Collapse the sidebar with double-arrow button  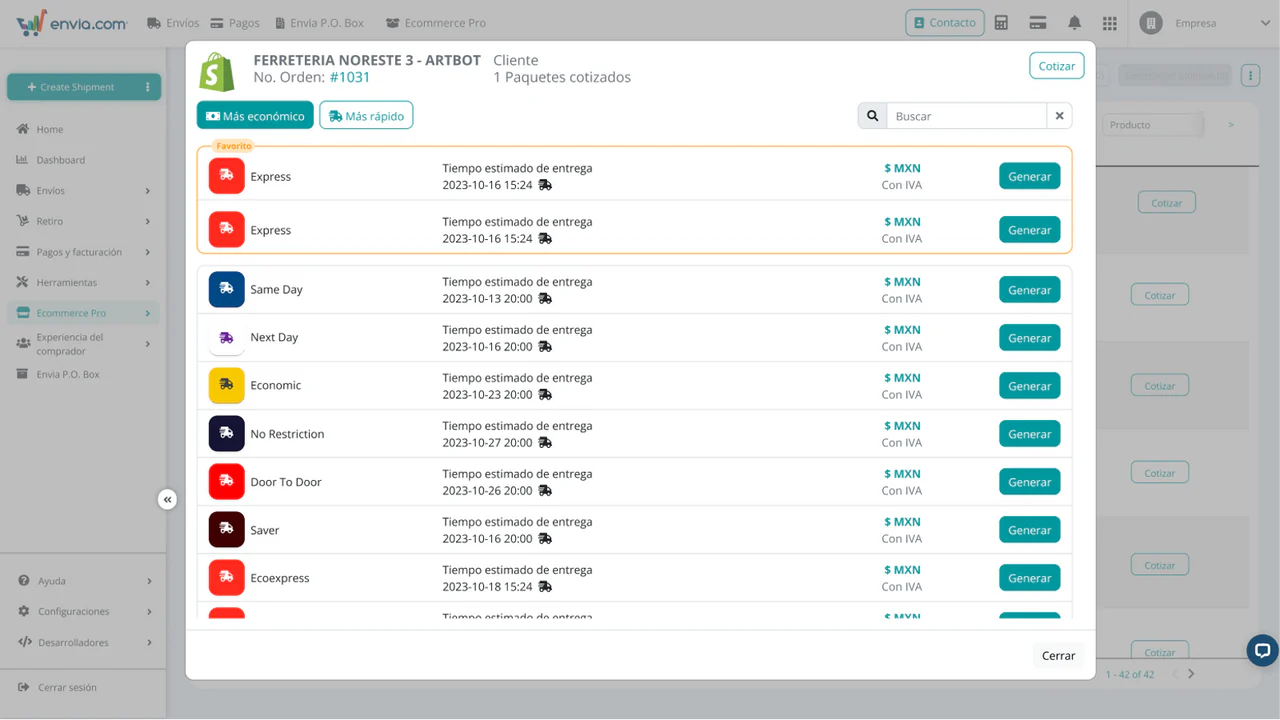click(167, 499)
